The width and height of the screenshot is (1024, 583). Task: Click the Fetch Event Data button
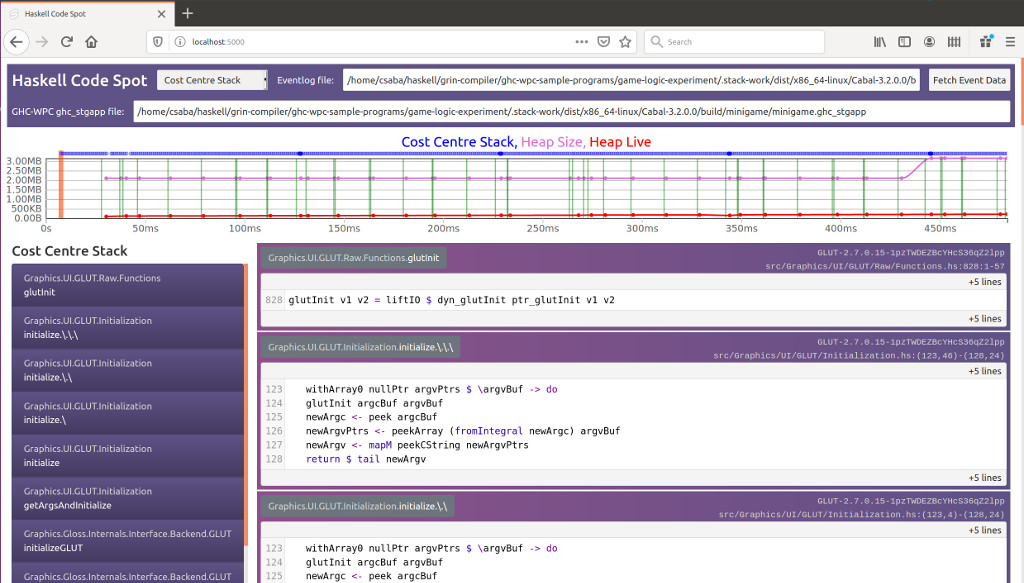(x=968, y=80)
